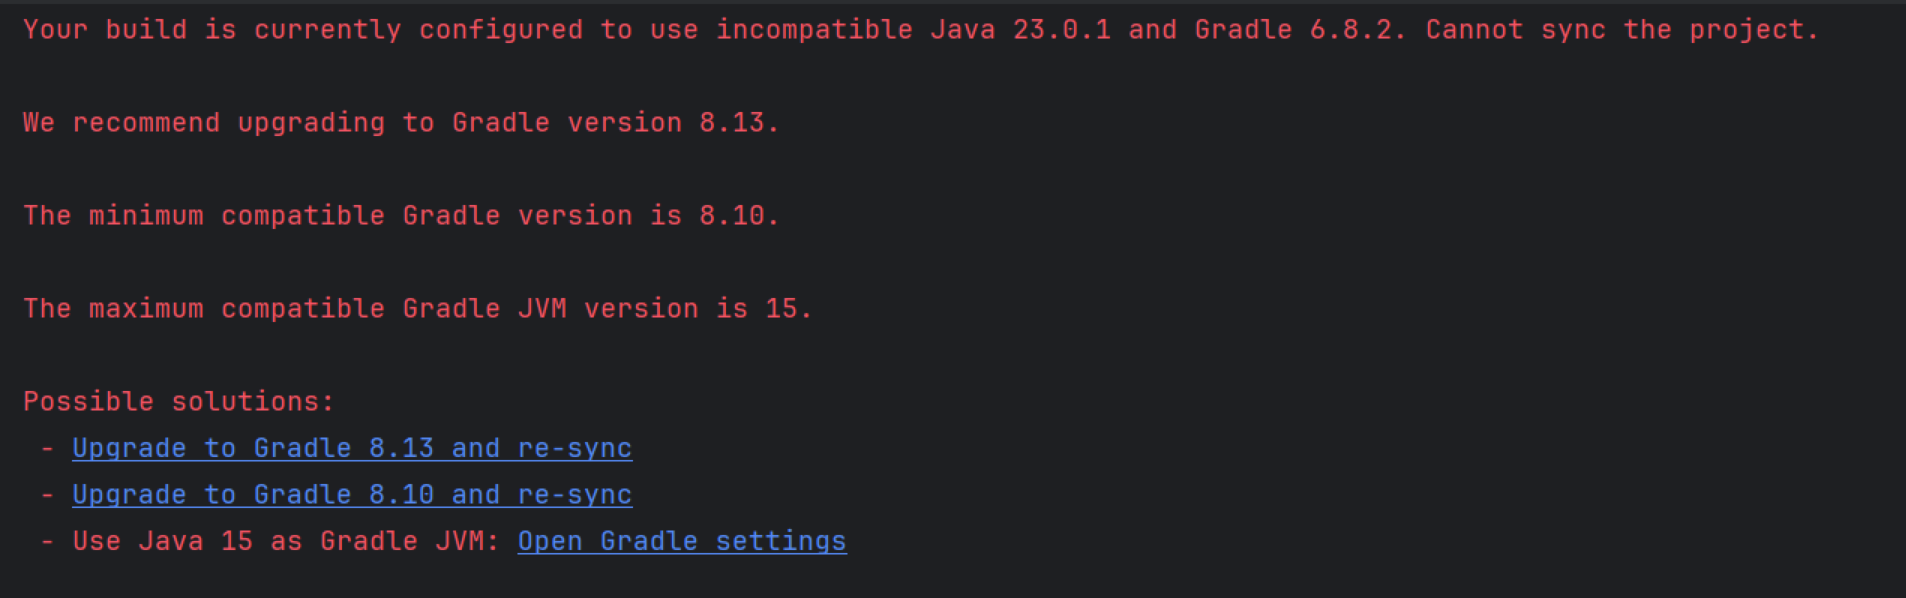Screen dimensions: 1906x598
Task: Click the 'Cannot sync the project.' text
Action: coord(1622,30)
